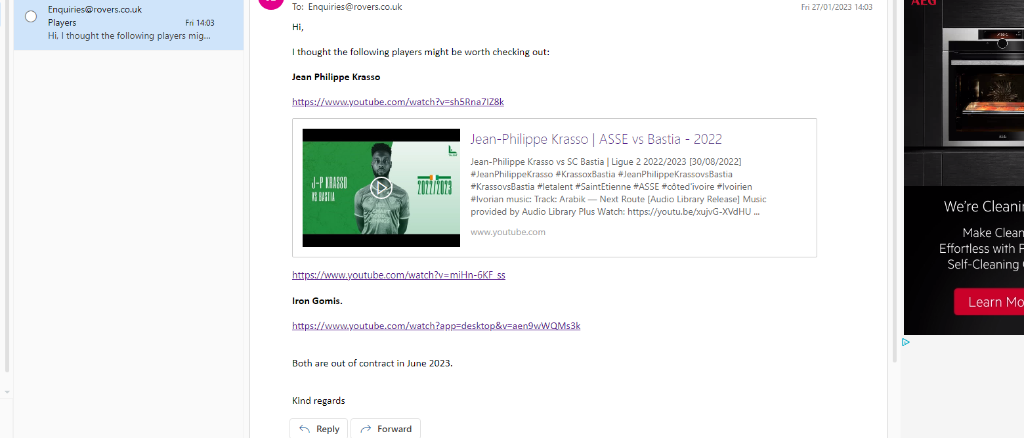Click the recipient address Enquiries@rovers.co.uk in header
Image resolution: width=1024 pixels, height=438 pixels.
[x=355, y=7]
